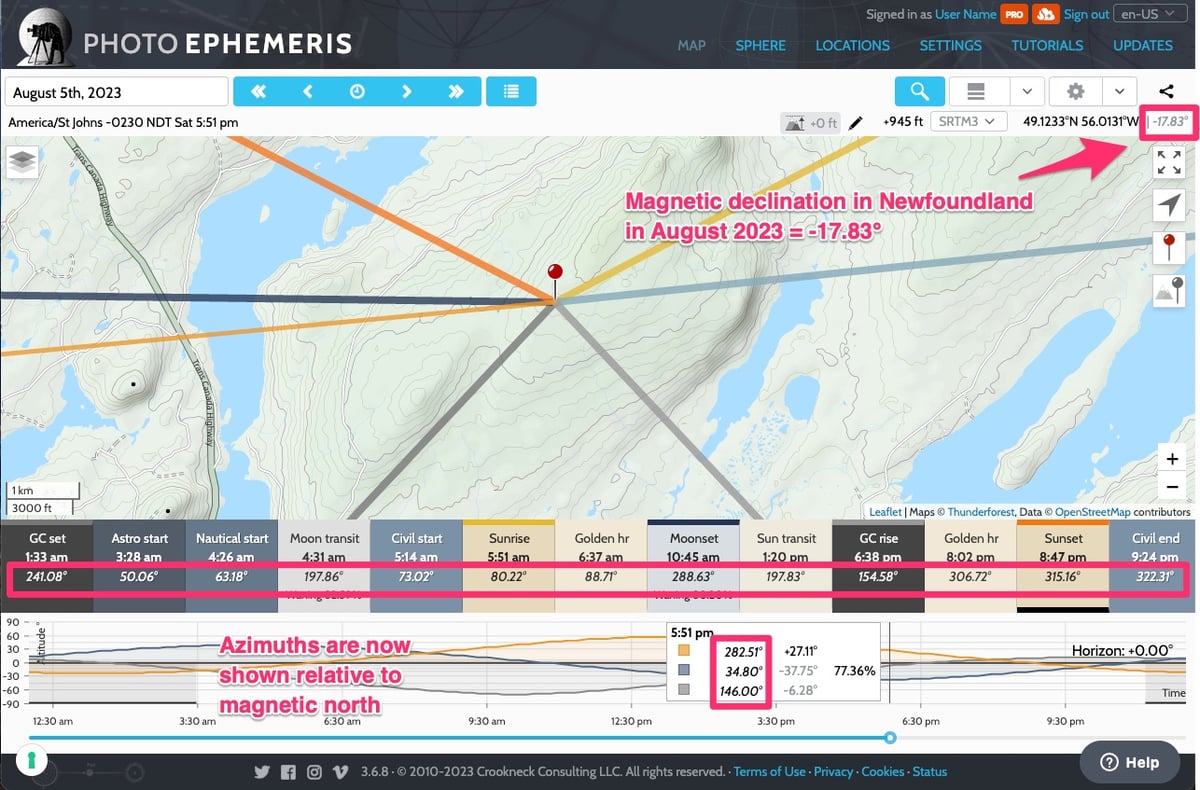This screenshot has height=790, width=1200.
Task: Click the date field August 5th, 2023
Action: [117, 92]
